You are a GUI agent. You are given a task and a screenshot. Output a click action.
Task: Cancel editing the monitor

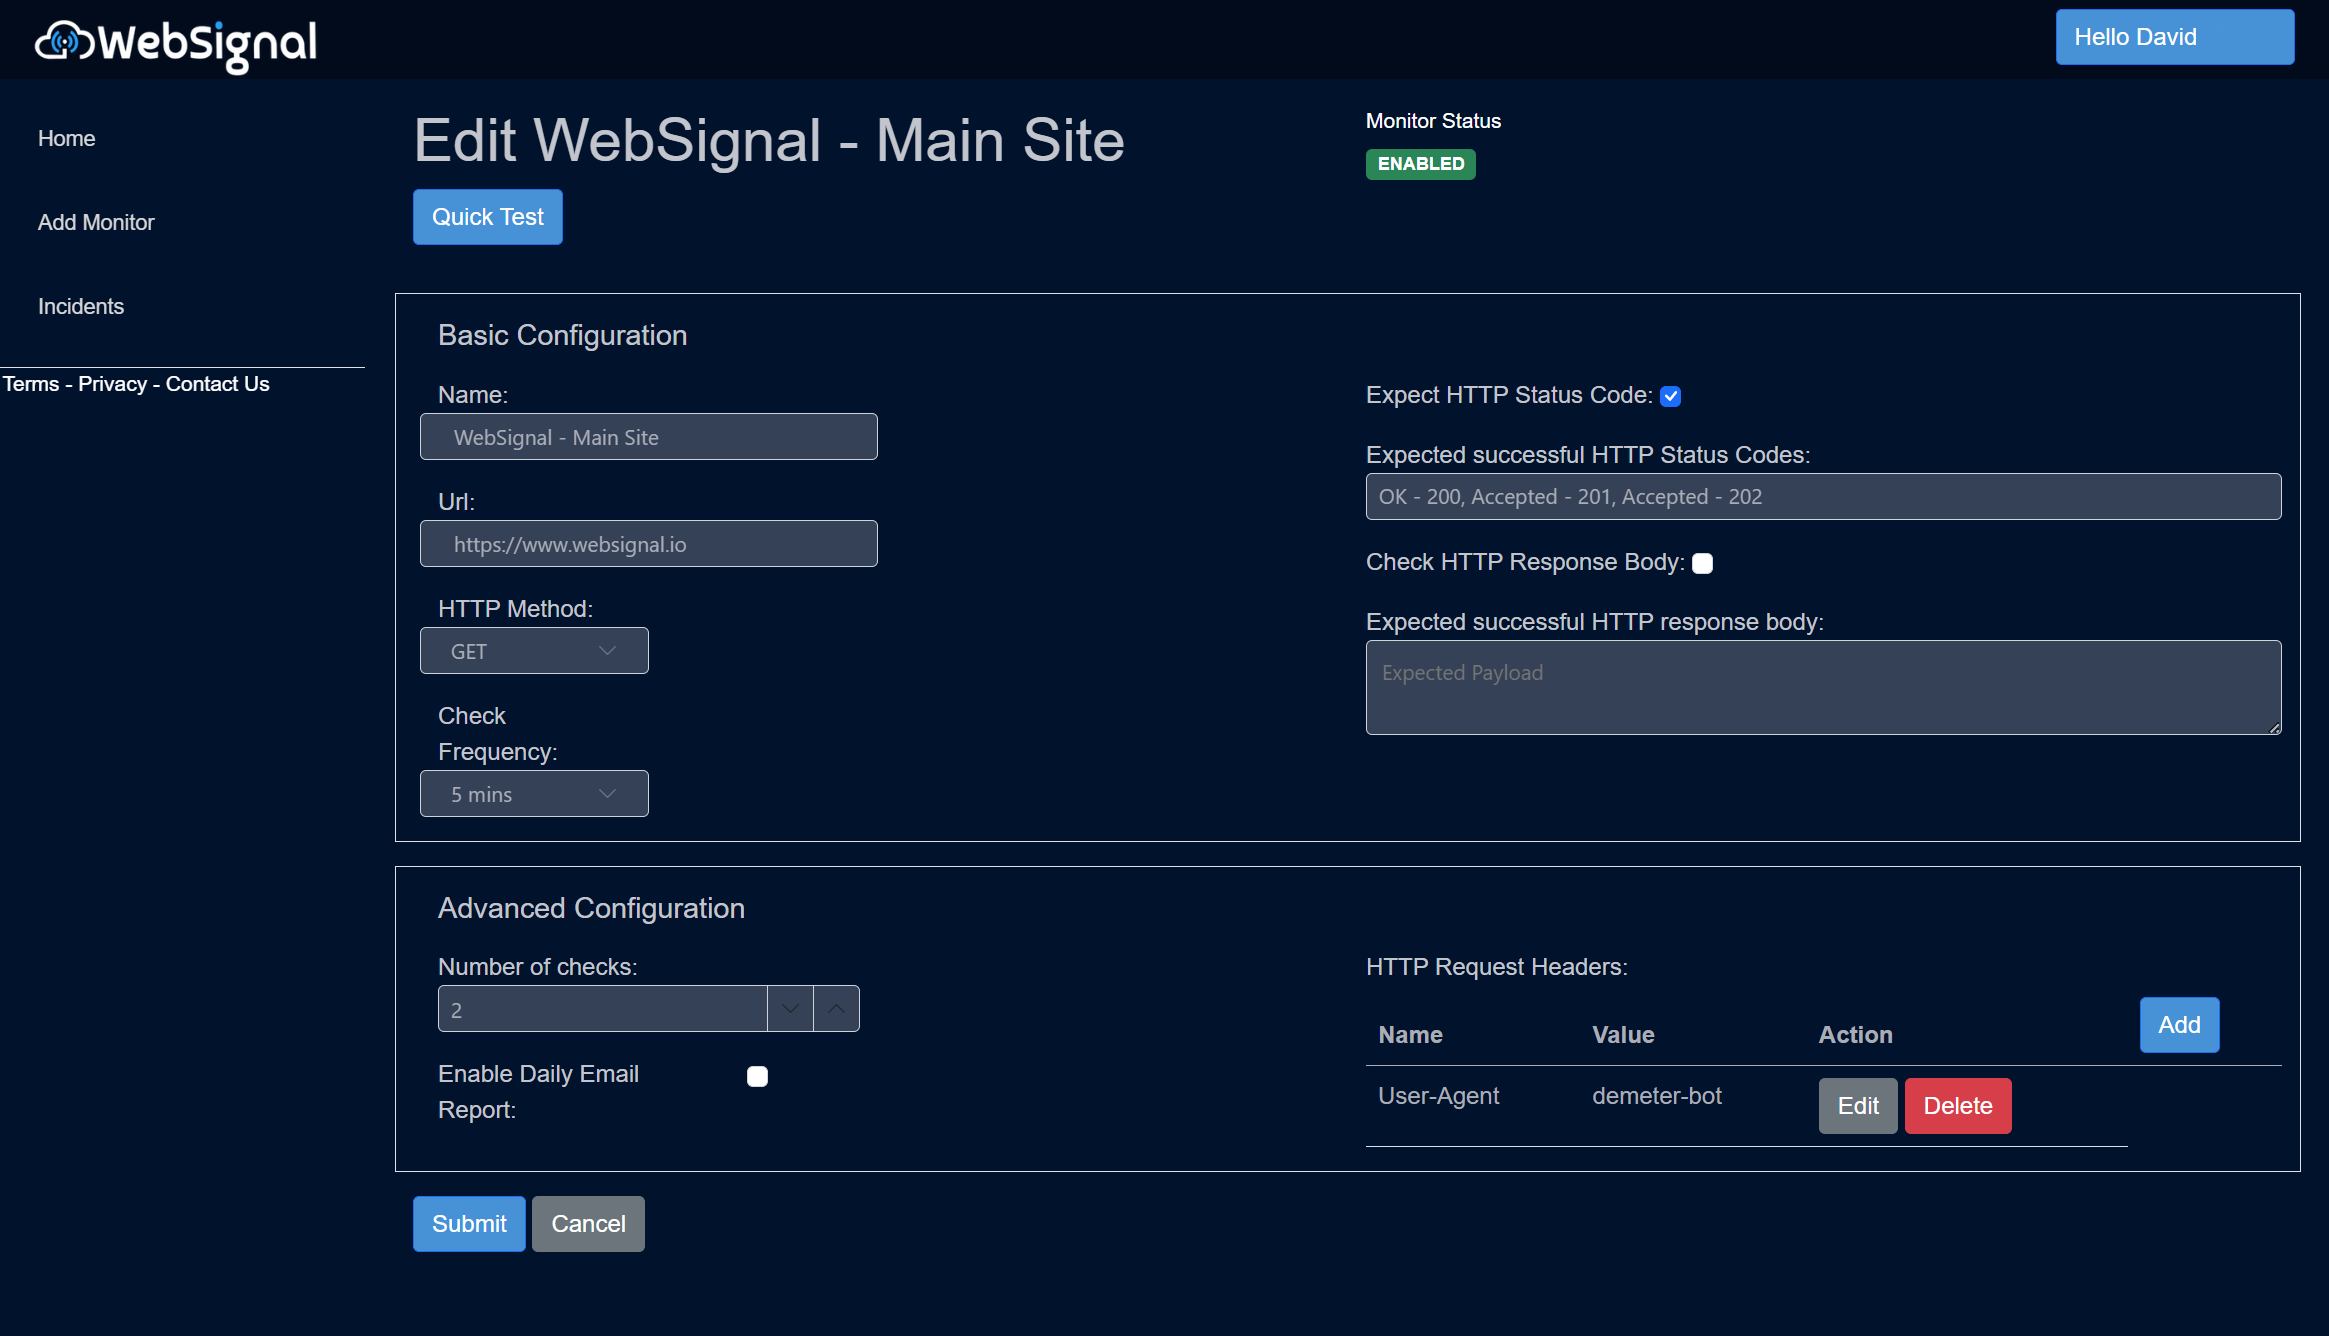(x=588, y=1224)
